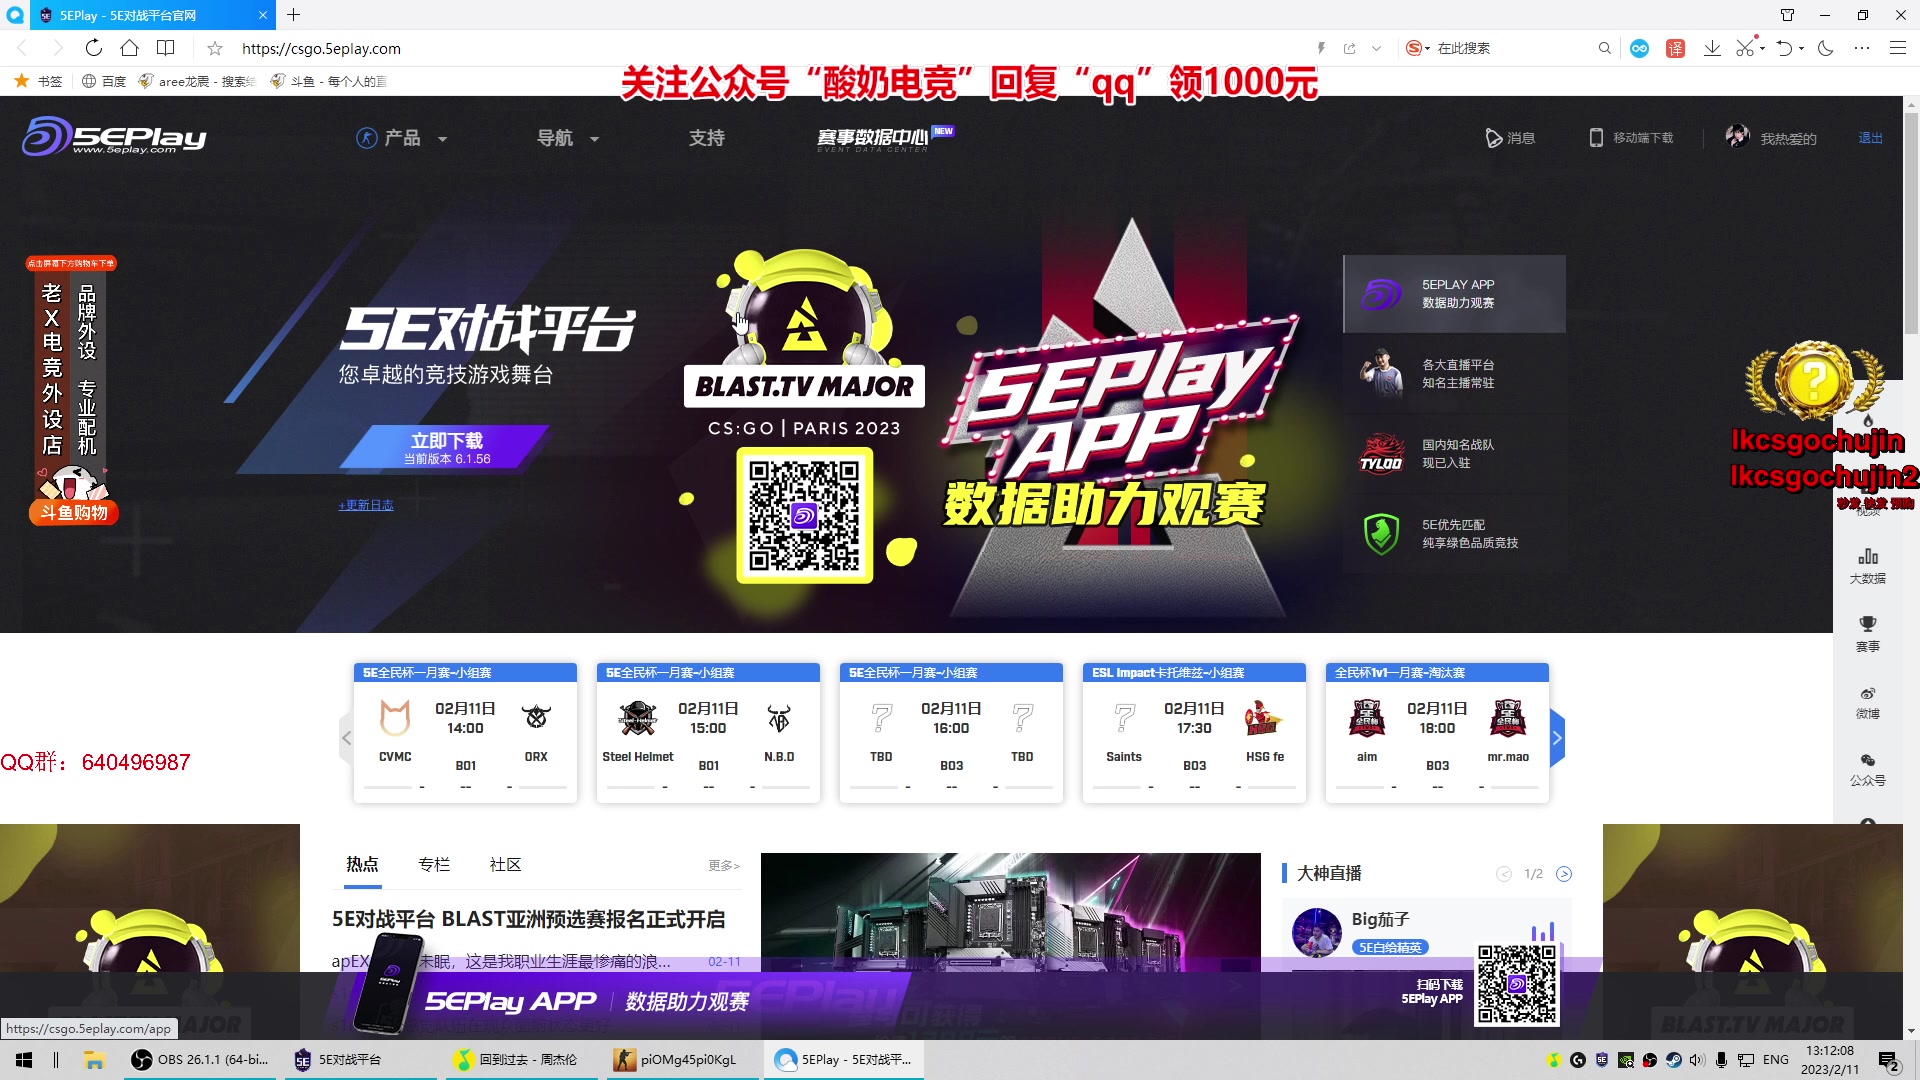
Task: Click the lightning speed-mode icon in address bar
Action: point(1321,48)
